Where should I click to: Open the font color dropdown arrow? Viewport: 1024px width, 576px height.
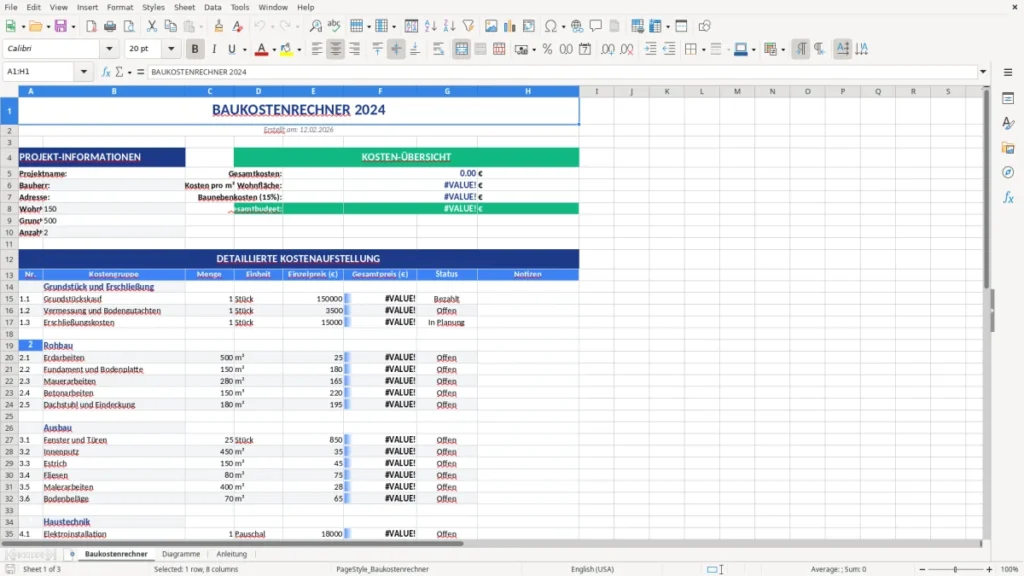pos(274,50)
